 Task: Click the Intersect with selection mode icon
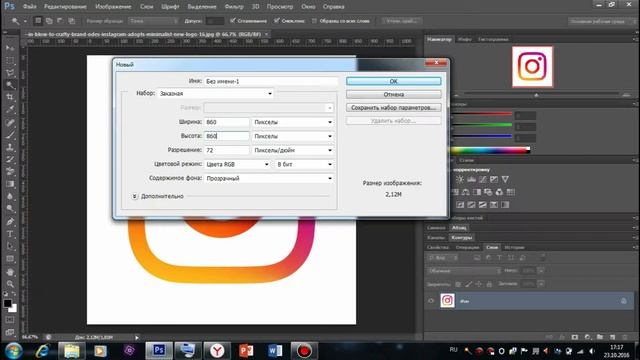pyautogui.click(x=71, y=21)
